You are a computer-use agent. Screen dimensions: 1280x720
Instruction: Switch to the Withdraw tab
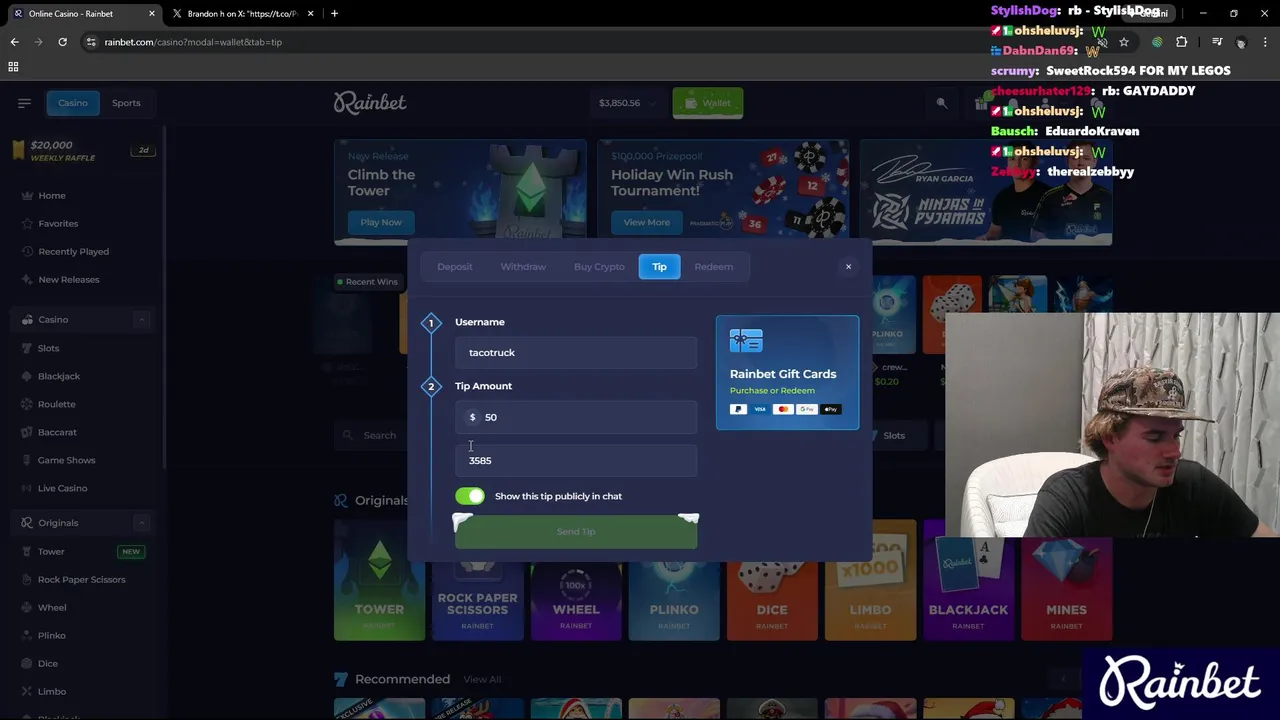click(523, 267)
